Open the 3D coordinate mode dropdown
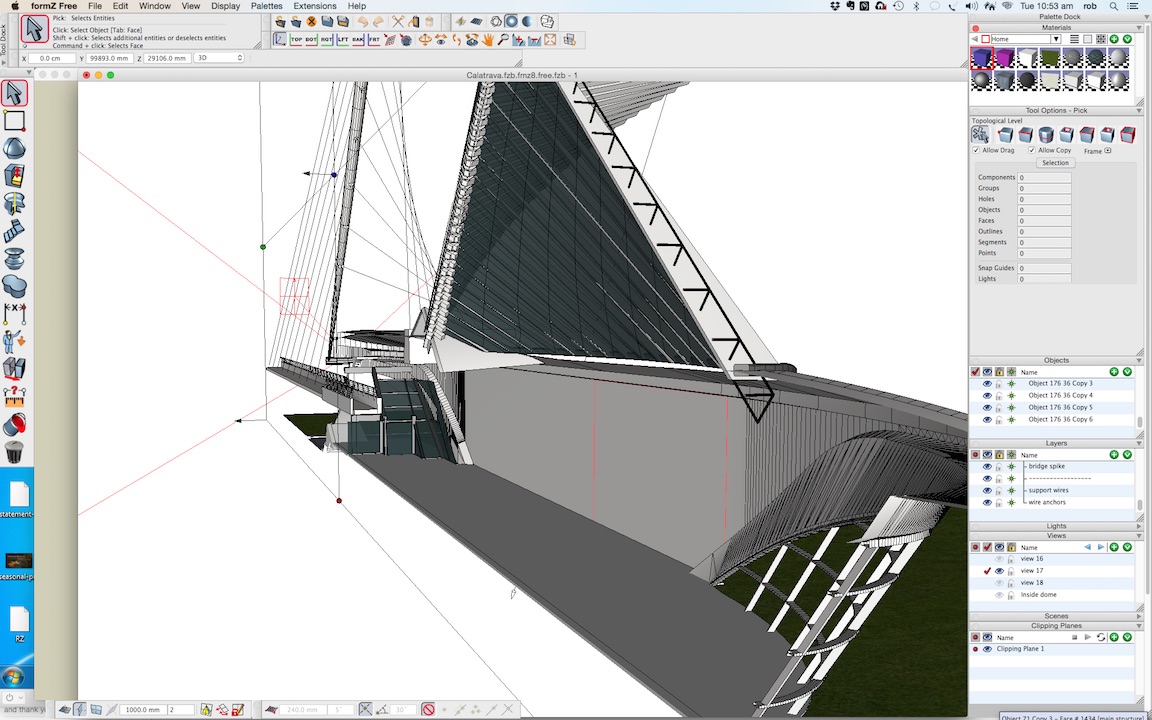Viewport: 1152px width, 720px height. click(218, 57)
